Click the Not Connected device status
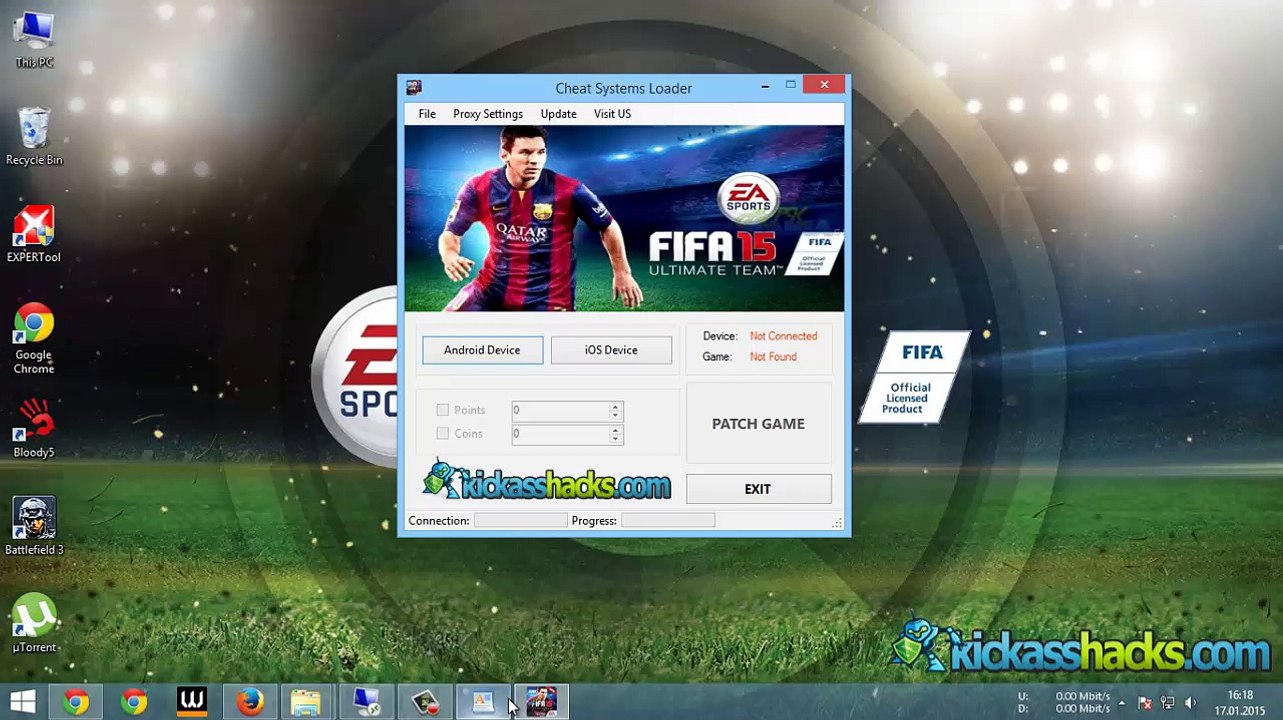This screenshot has width=1283, height=720. (783, 336)
